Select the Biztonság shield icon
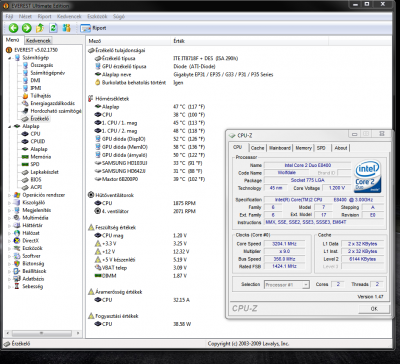Viewport: 400px width, 364px height. pyautogui.click(x=17, y=264)
